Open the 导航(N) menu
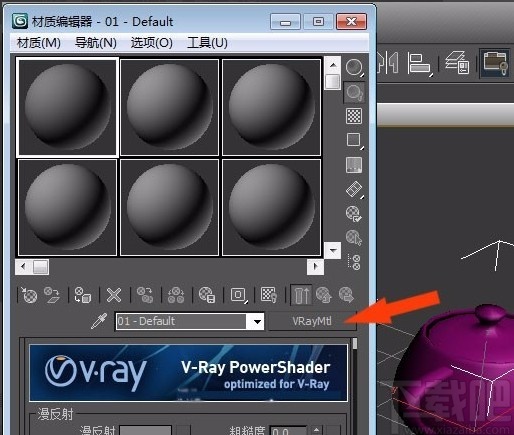 (96, 43)
